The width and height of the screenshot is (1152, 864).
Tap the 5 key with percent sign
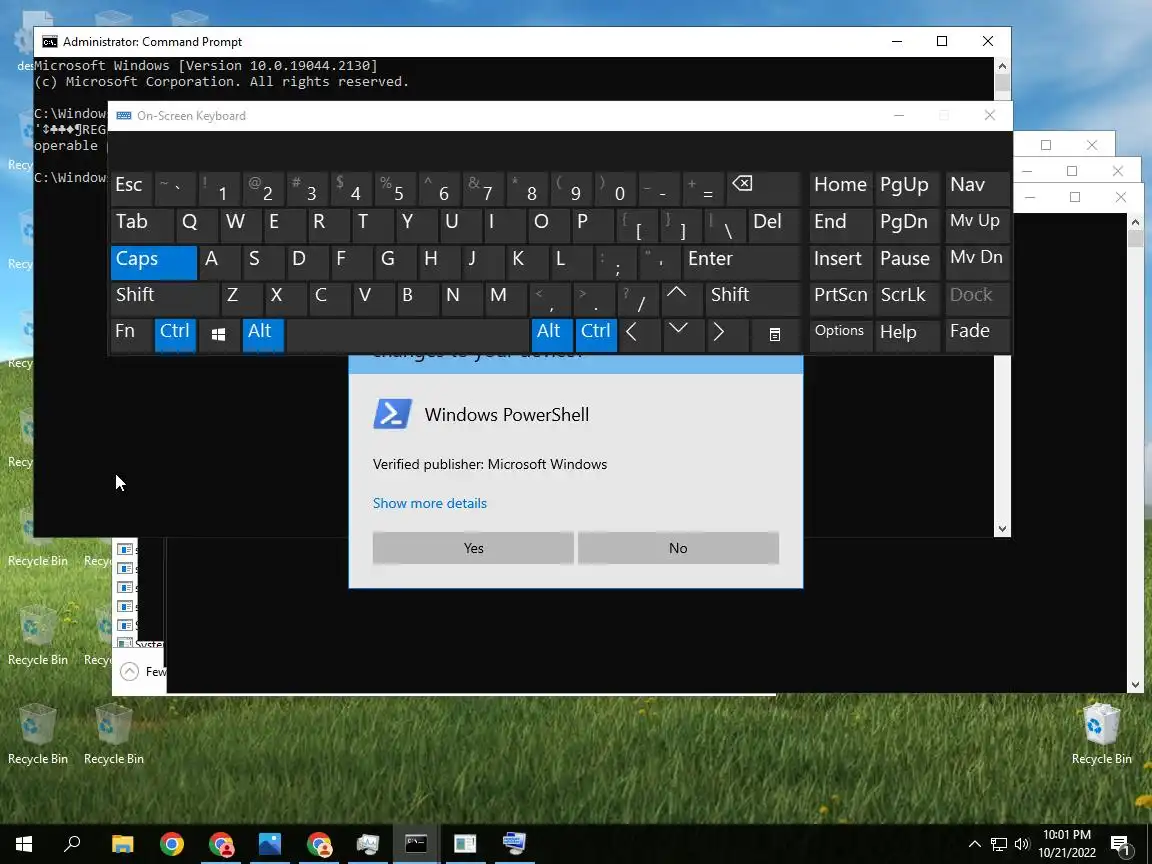coord(395,189)
